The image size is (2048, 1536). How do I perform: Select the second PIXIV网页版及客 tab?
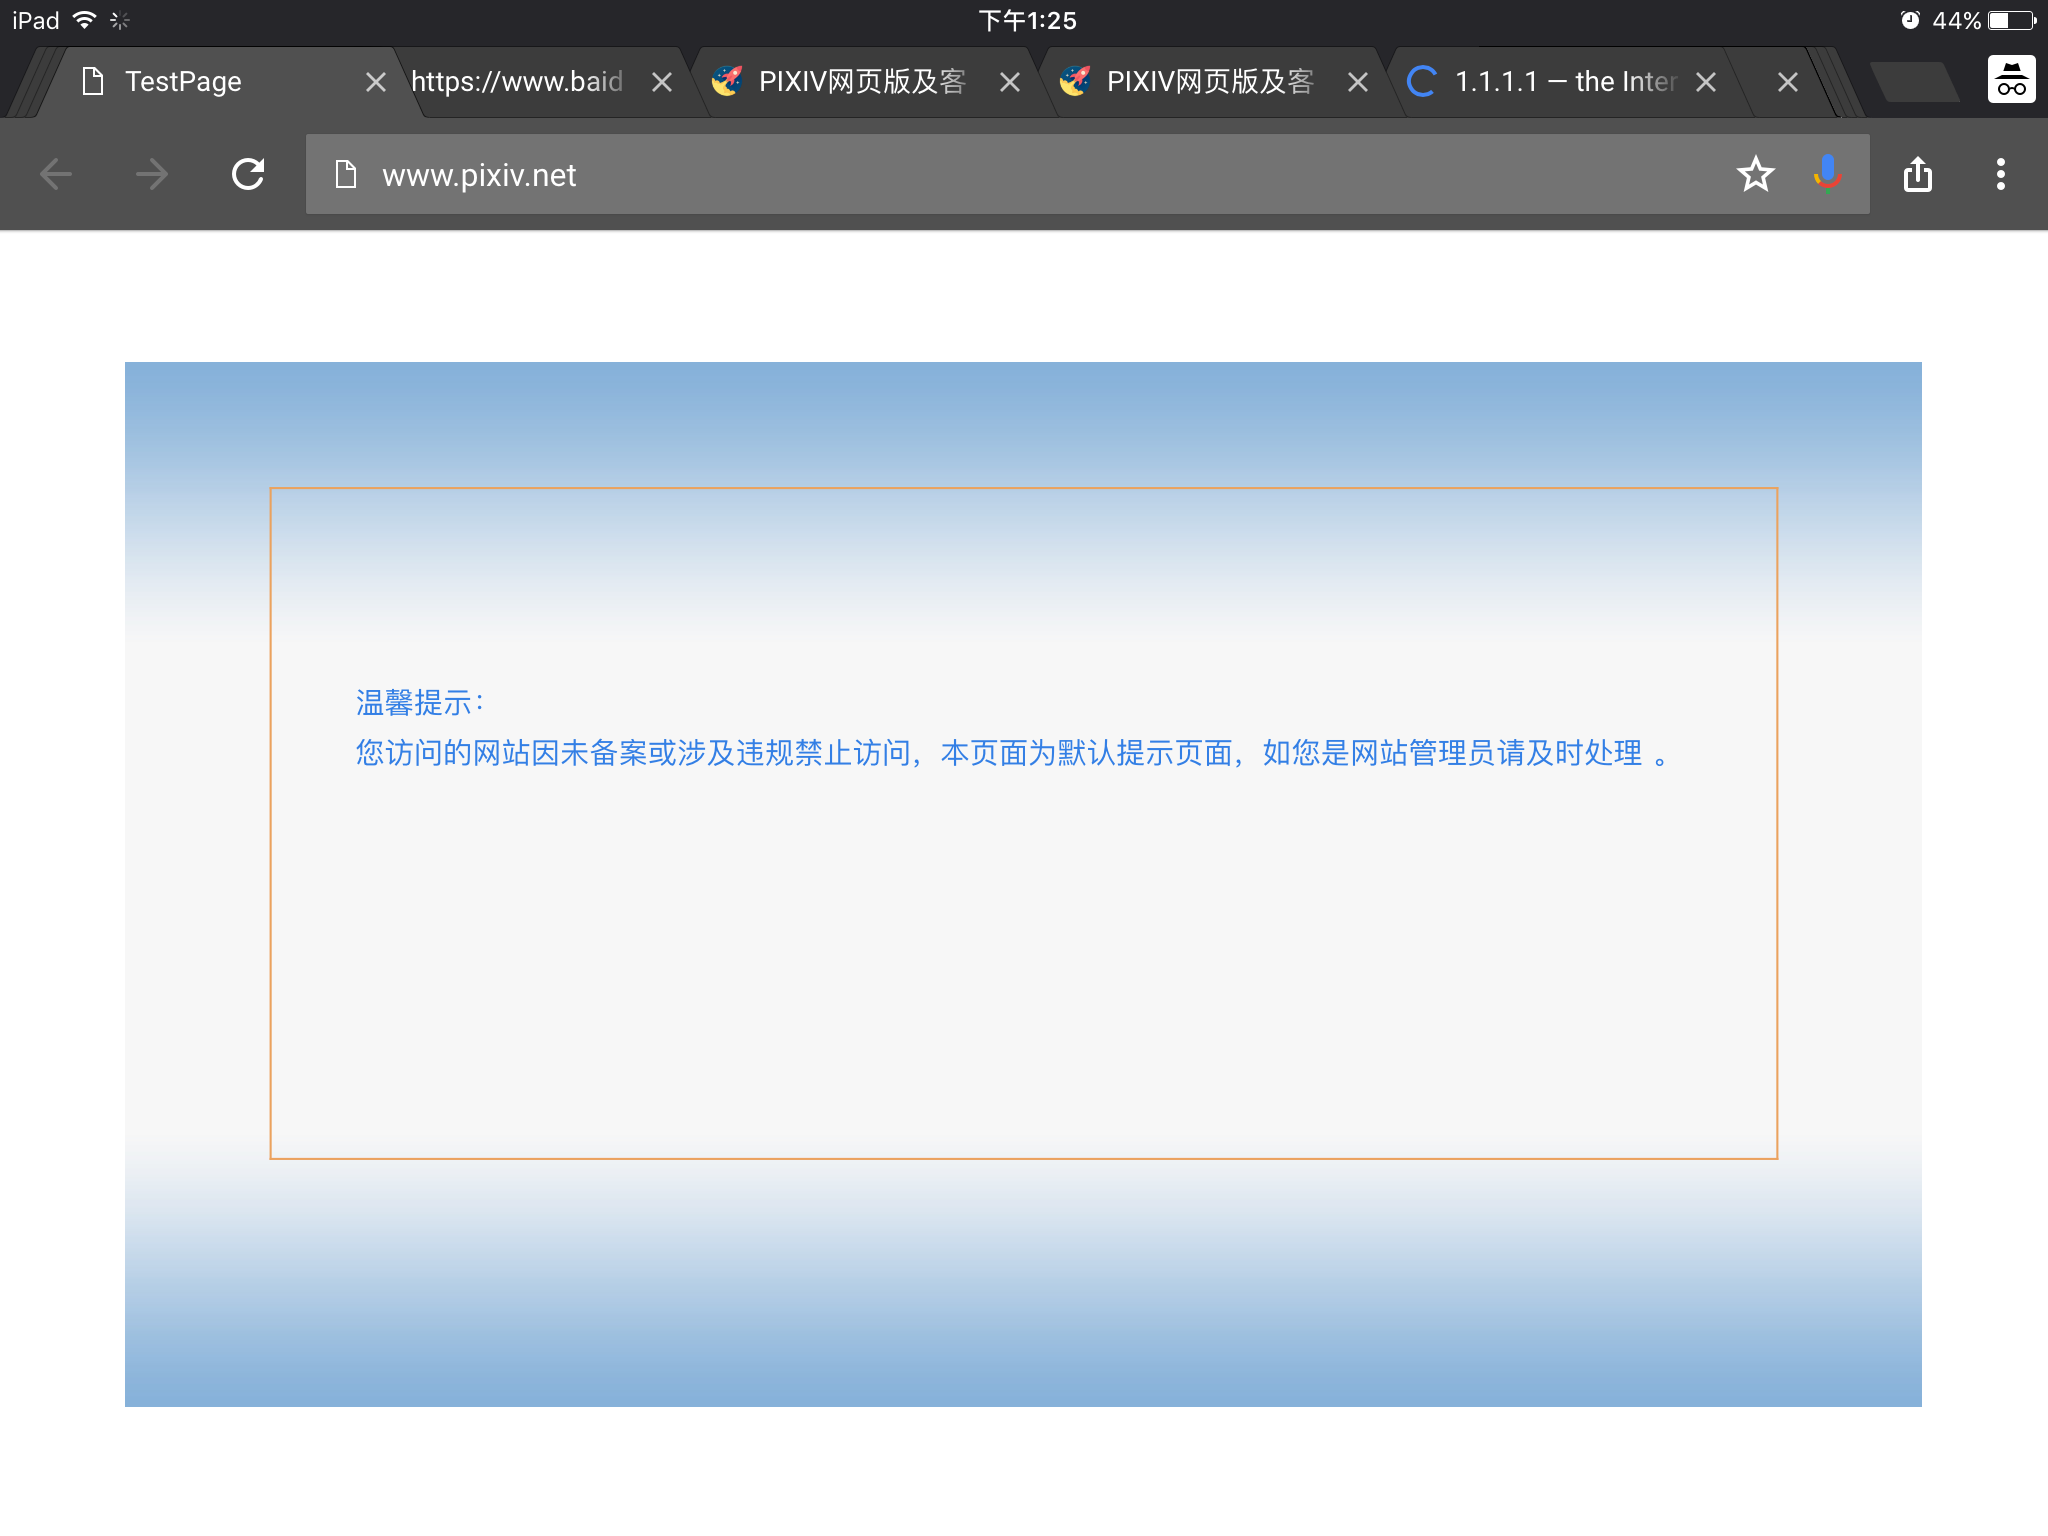point(1208,82)
